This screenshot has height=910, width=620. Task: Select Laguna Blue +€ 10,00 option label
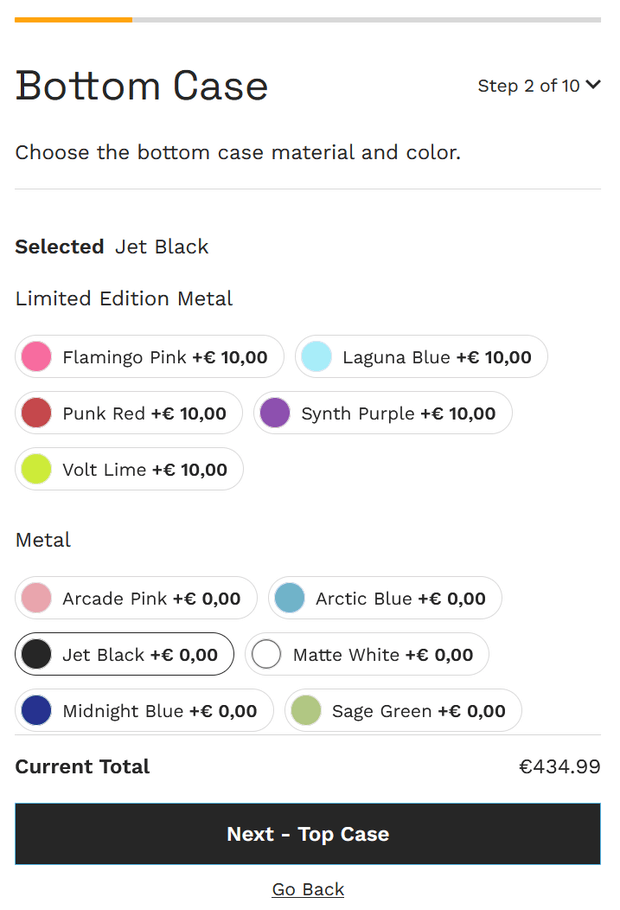[437, 357]
